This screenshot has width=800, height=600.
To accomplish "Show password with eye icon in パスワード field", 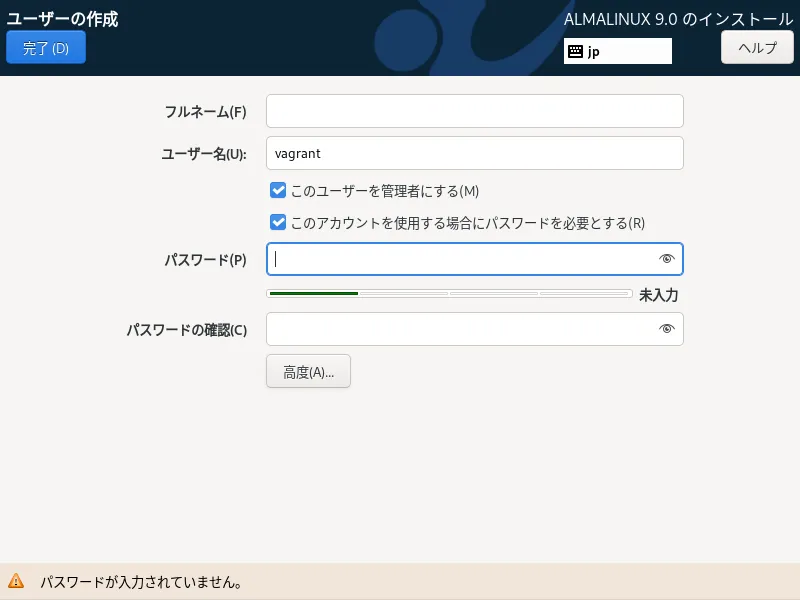I will point(666,259).
